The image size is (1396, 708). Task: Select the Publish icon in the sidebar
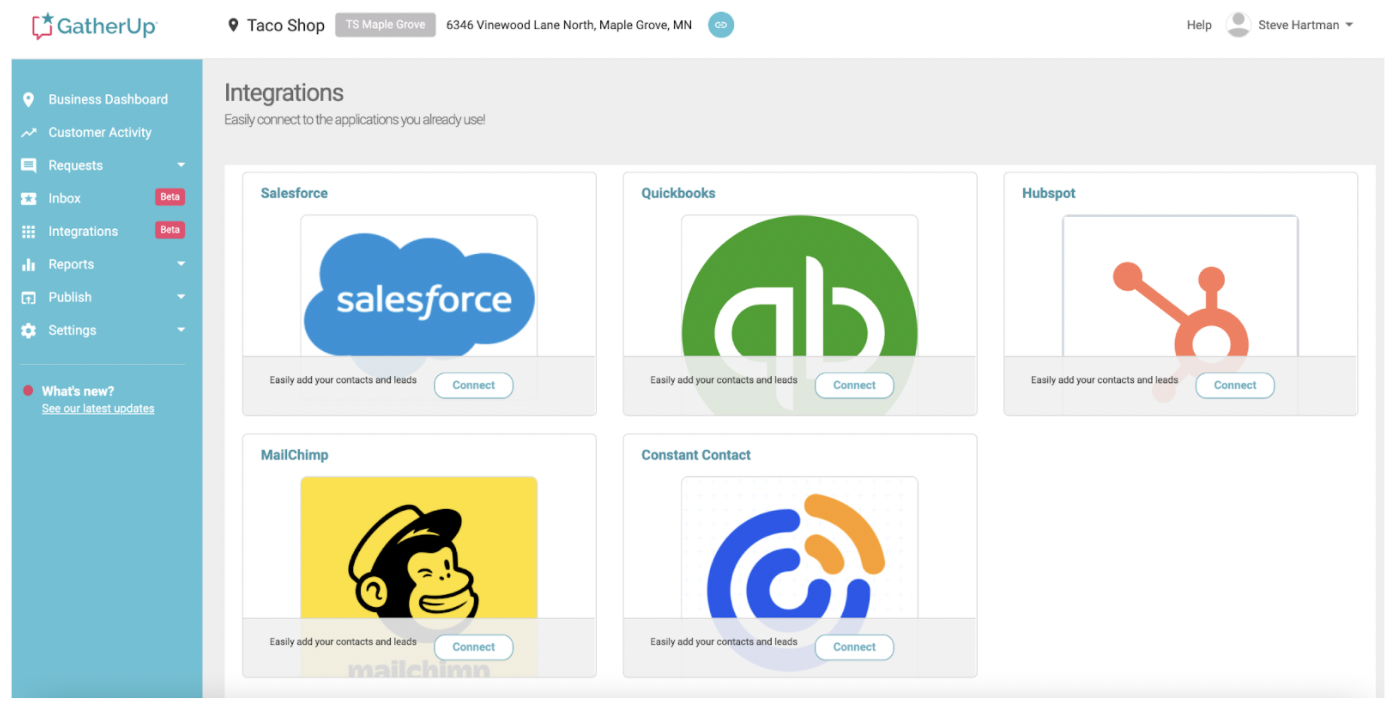[28, 296]
